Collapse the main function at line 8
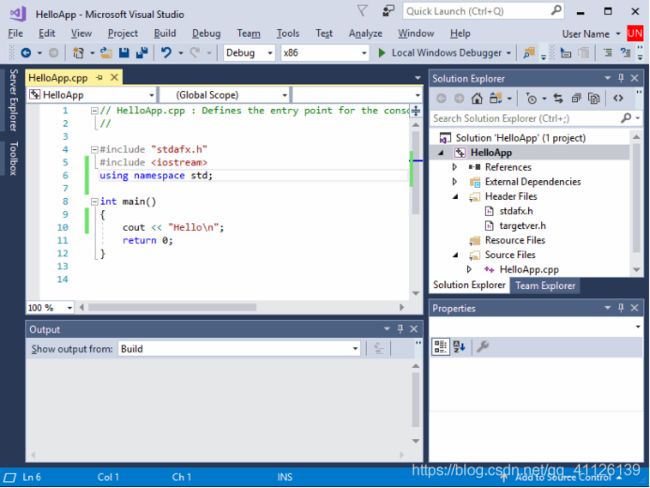Viewport: 650px width, 488px height. [95, 202]
